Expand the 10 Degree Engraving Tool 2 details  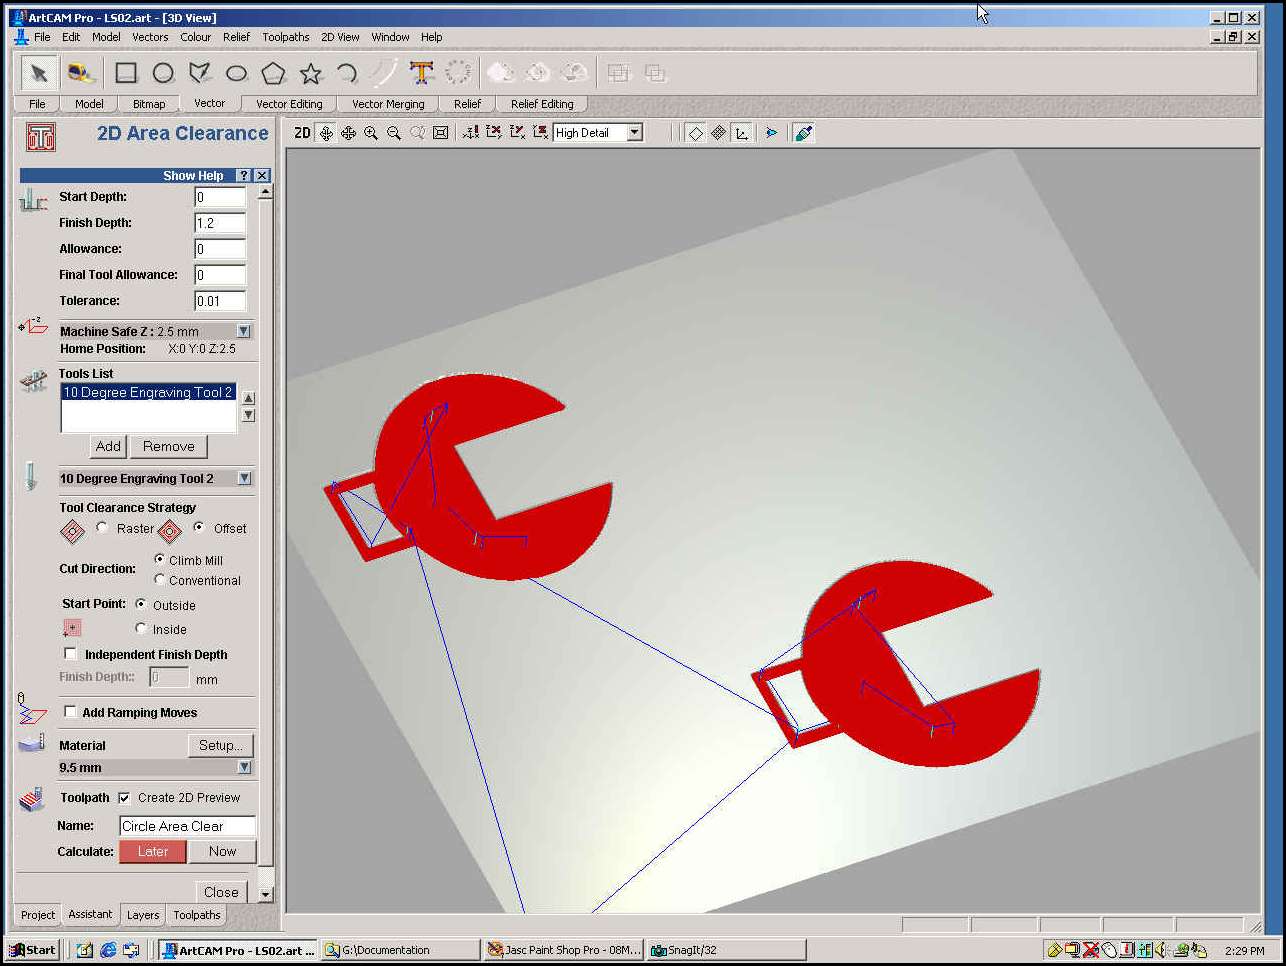244,478
